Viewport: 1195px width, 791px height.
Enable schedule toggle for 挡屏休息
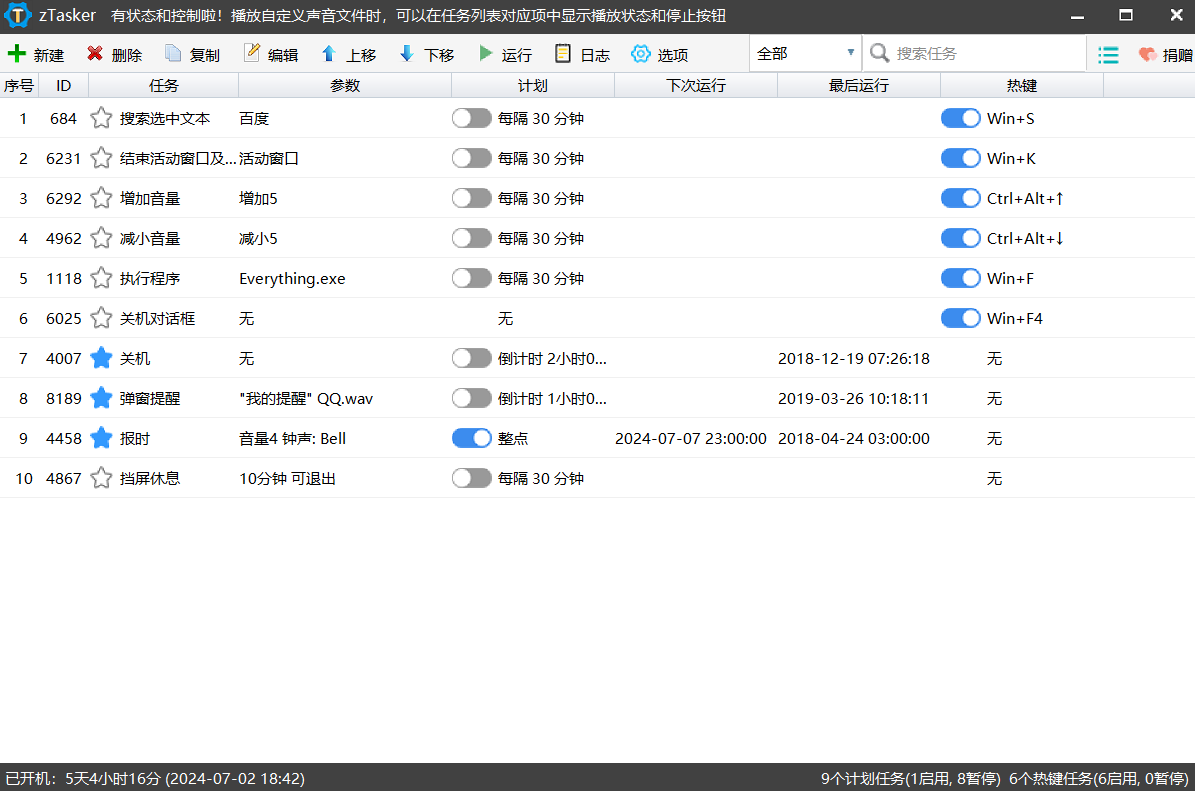[x=471, y=479]
